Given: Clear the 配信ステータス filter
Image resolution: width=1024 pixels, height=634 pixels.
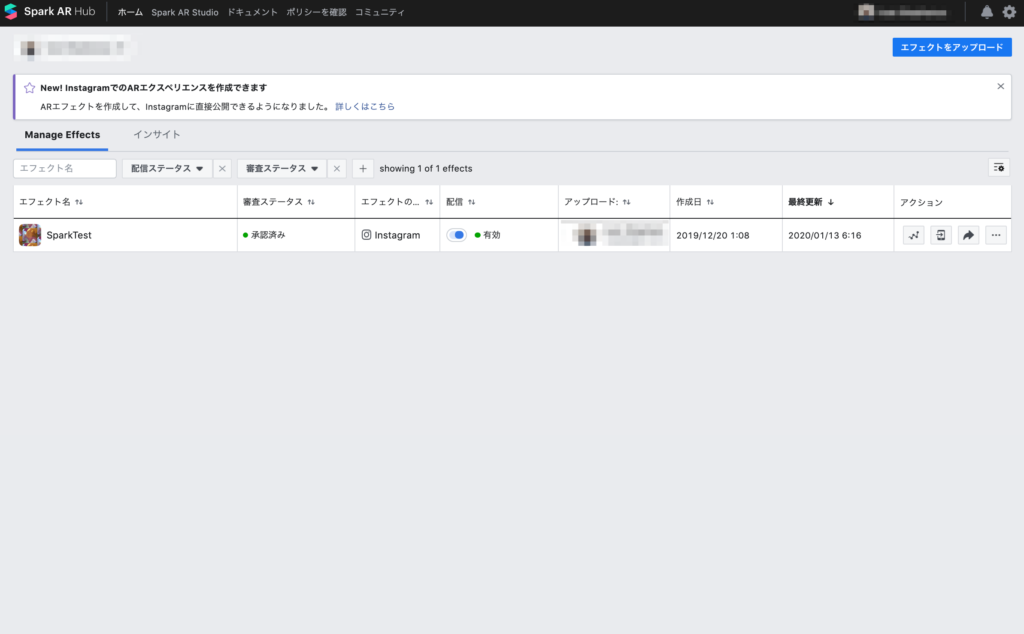Looking at the screenshot, I should 222,168.
